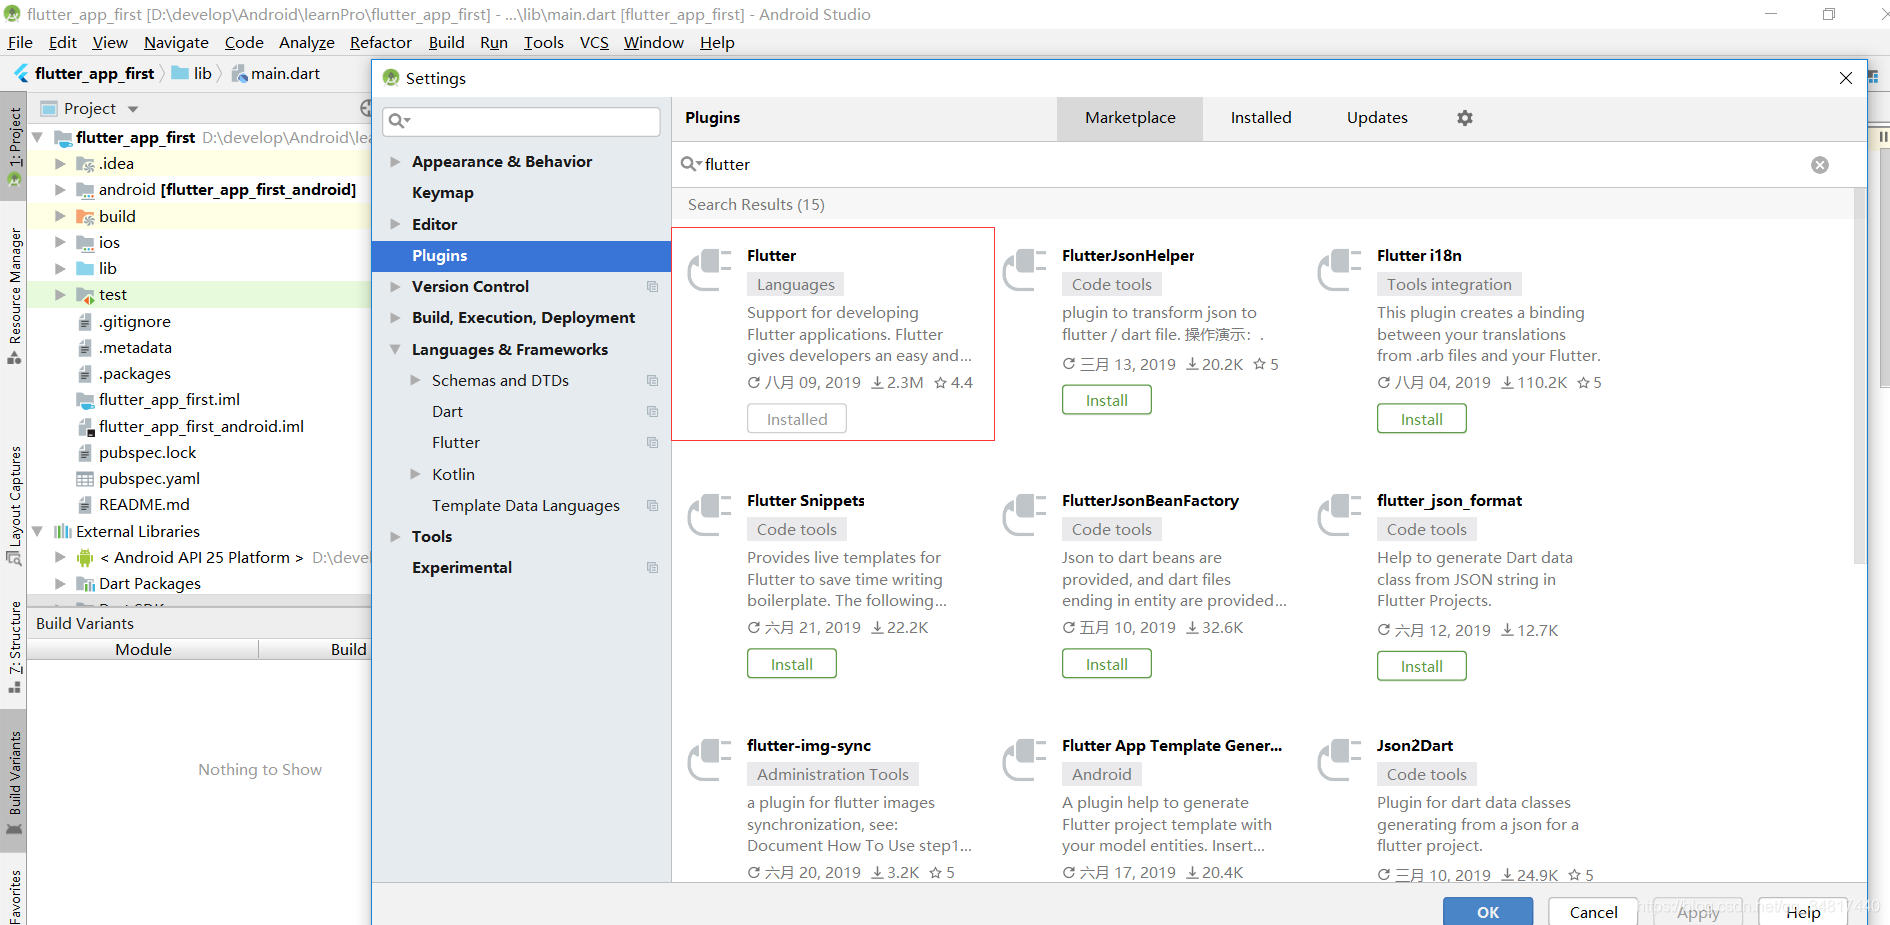Click the project-level icon beside Dart
This screenshot has width=1890, height=925.
tap(653, 412)
